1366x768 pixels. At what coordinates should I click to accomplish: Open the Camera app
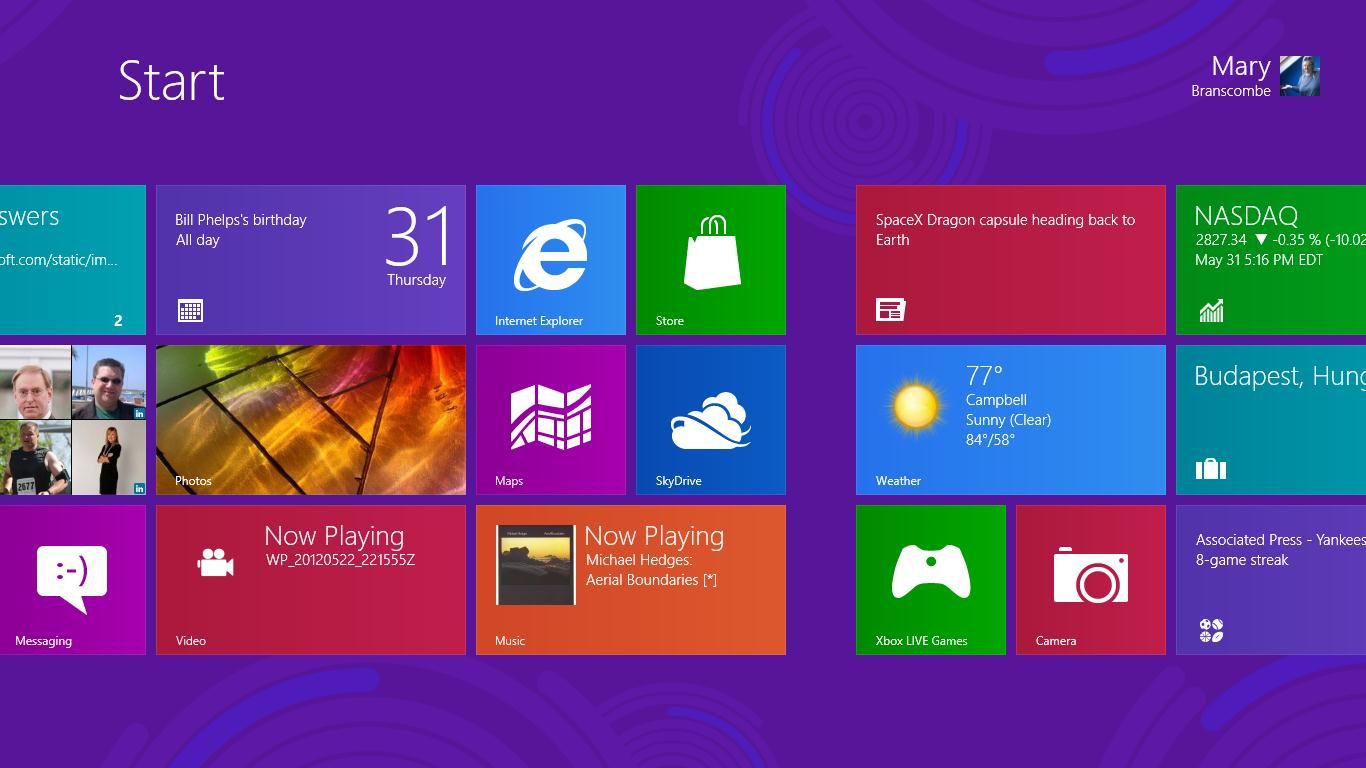point(1091,578)
